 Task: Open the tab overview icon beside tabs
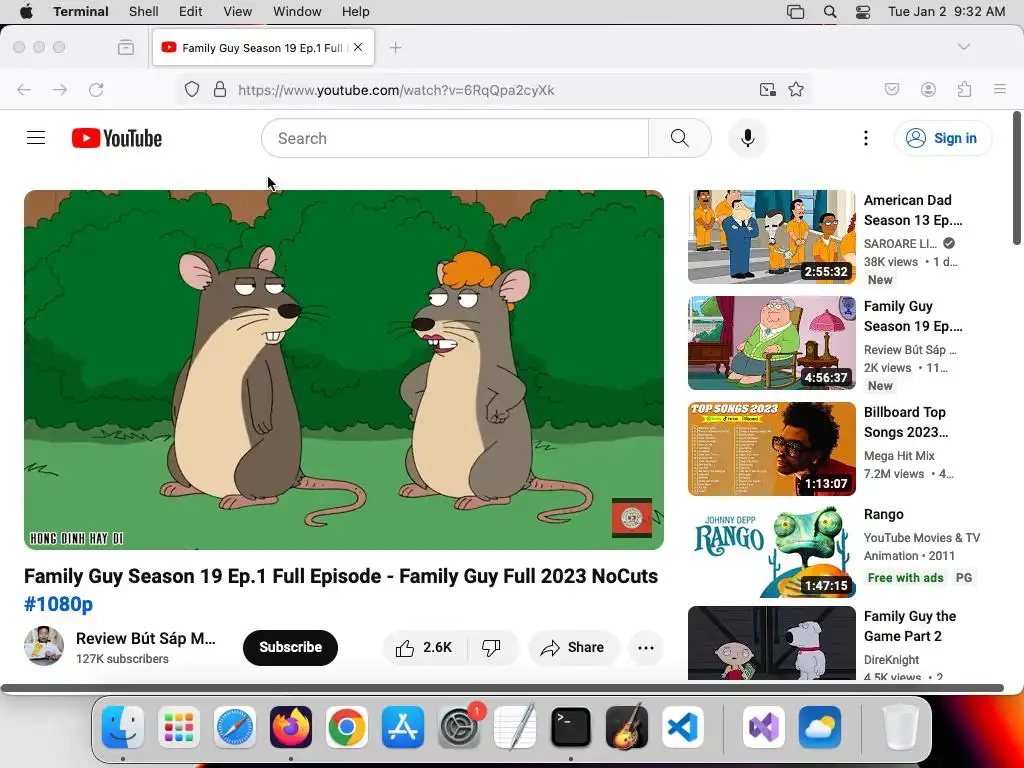126,48
